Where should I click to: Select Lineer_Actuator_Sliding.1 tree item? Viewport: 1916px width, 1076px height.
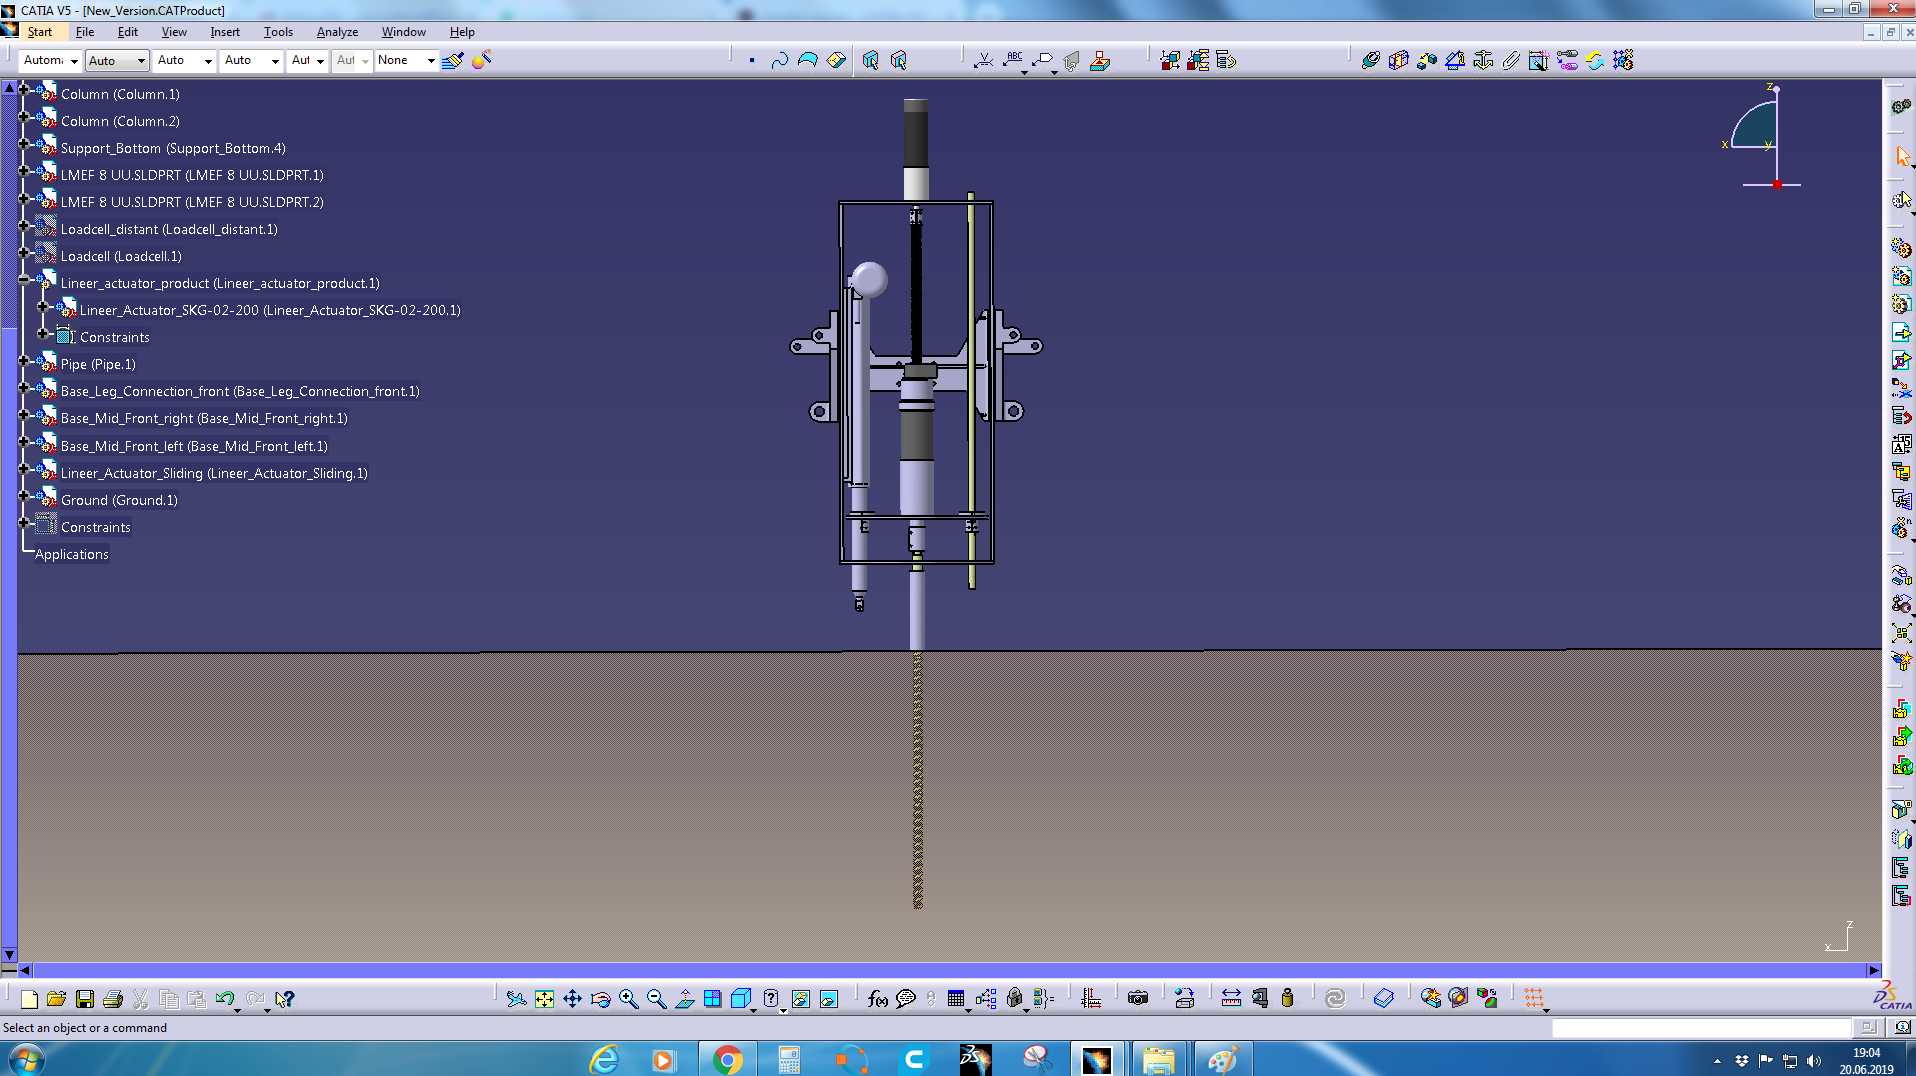pyautogui.click(x=214, y=473)
